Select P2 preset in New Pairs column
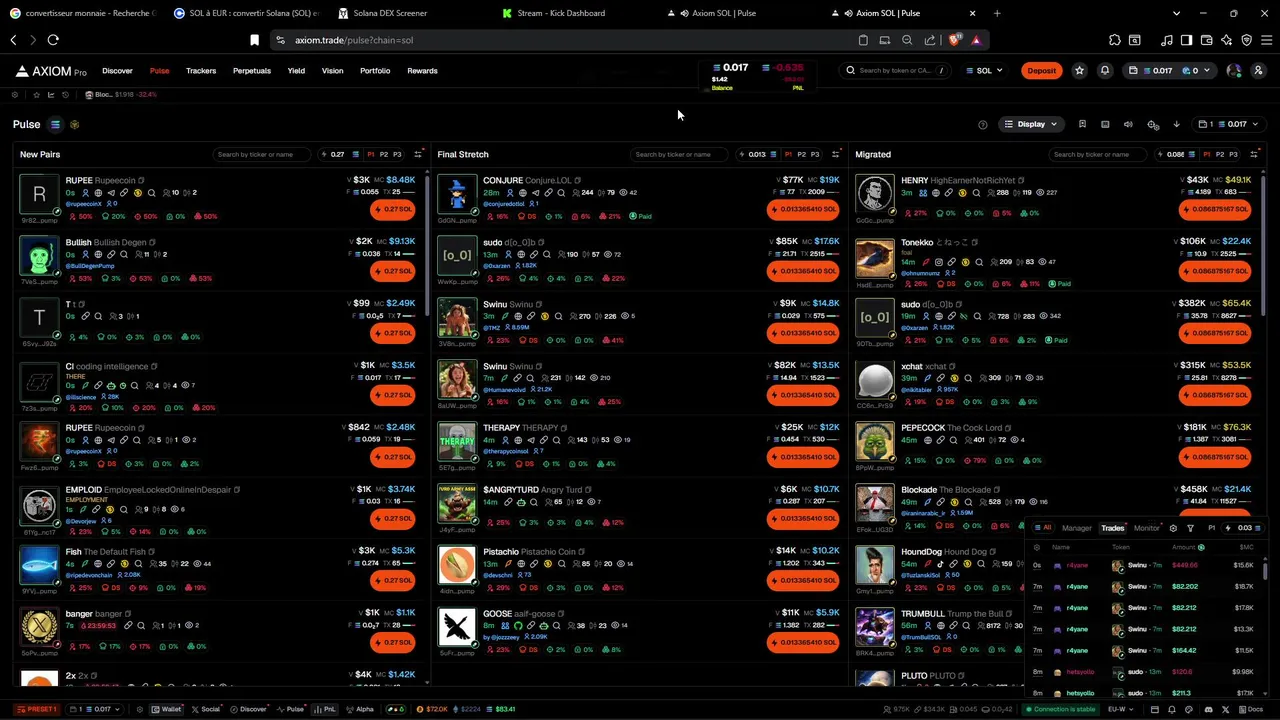The height and width of the screenshot is (720, 1280). click(383, 155)
